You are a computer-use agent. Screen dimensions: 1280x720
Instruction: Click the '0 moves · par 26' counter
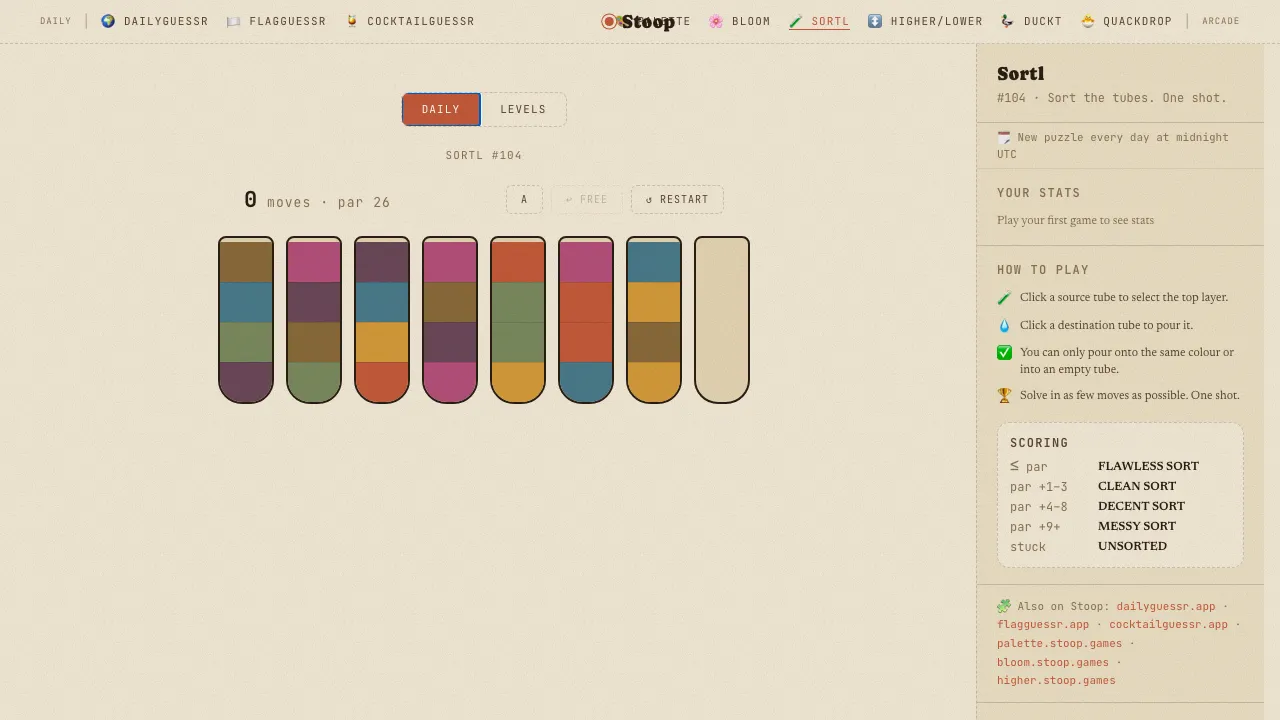(317, 200)
